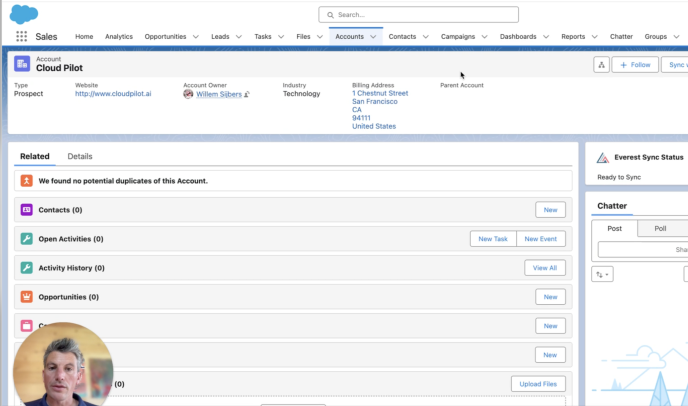688x406 pixels.
Task: Select the Related tab
Action: pyautogui.click(x=35, y=156)
